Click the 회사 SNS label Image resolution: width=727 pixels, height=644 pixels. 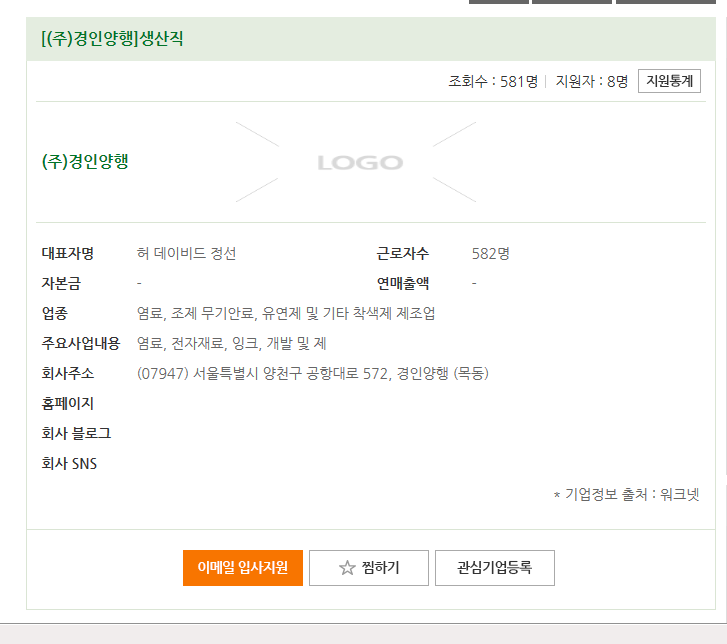coord(69,464)
